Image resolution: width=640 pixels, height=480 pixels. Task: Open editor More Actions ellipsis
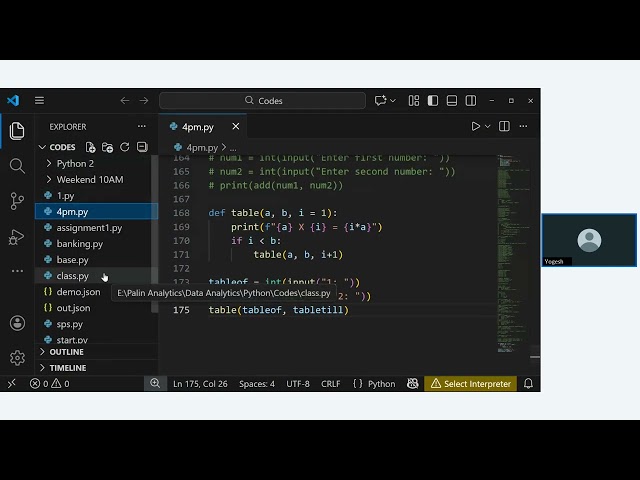pyautogui.click(x=523, y=127)
